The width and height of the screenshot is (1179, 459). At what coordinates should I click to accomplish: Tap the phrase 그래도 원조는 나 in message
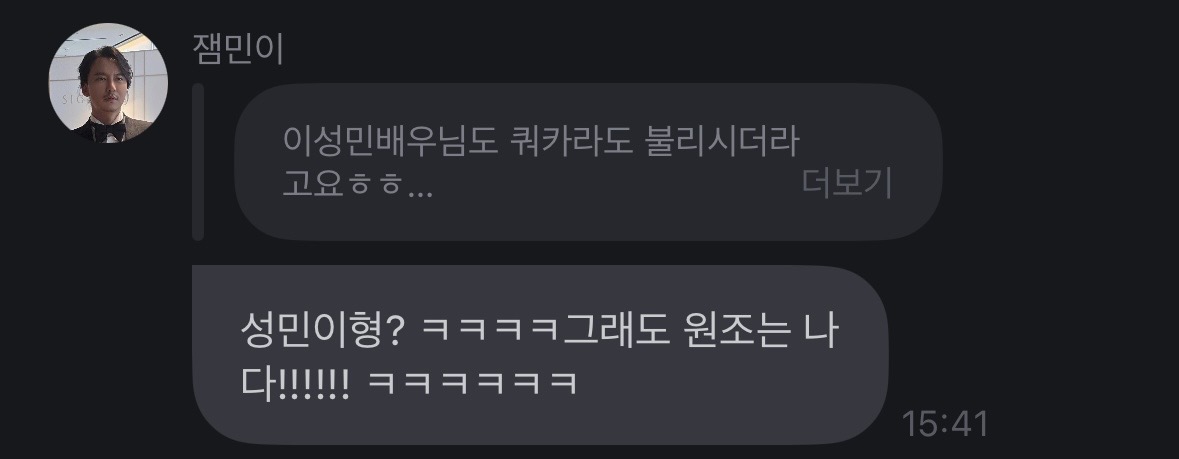(700, 332)
